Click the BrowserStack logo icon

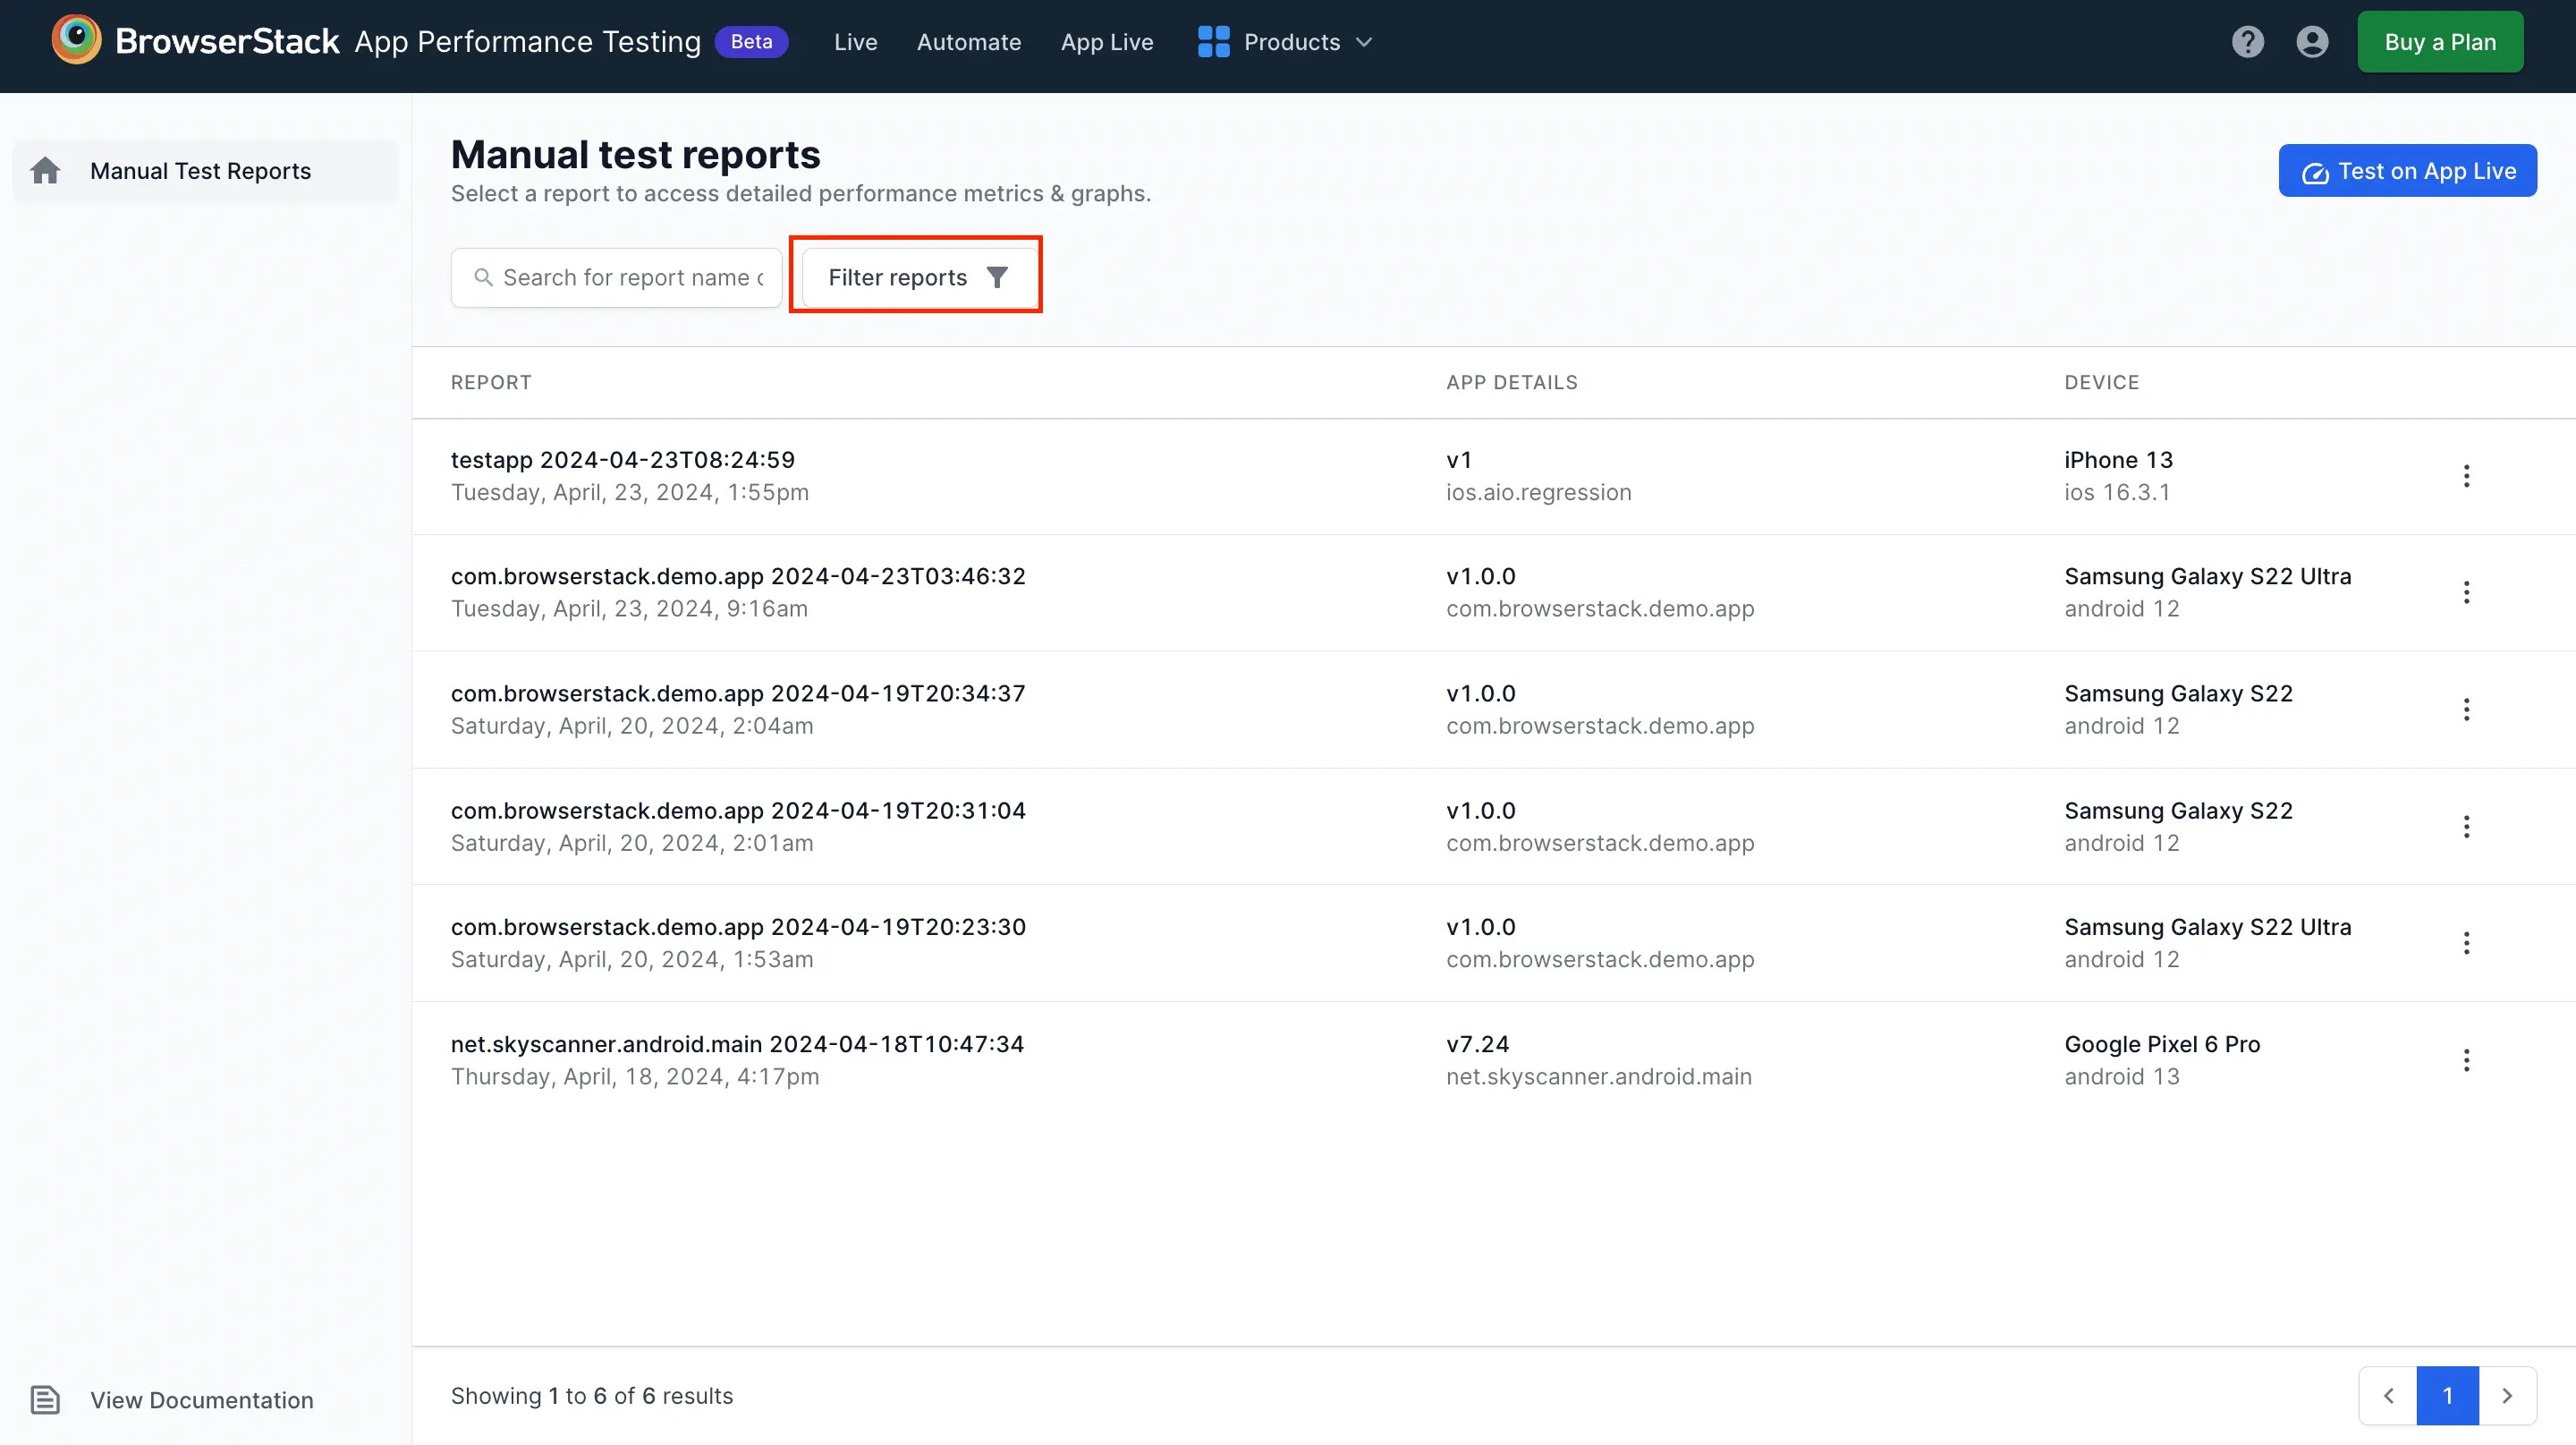pos(76,41)
